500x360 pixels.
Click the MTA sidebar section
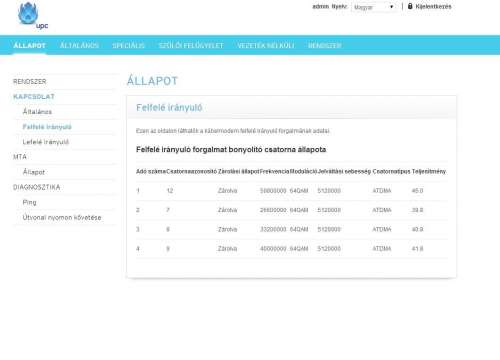point(20,157)
